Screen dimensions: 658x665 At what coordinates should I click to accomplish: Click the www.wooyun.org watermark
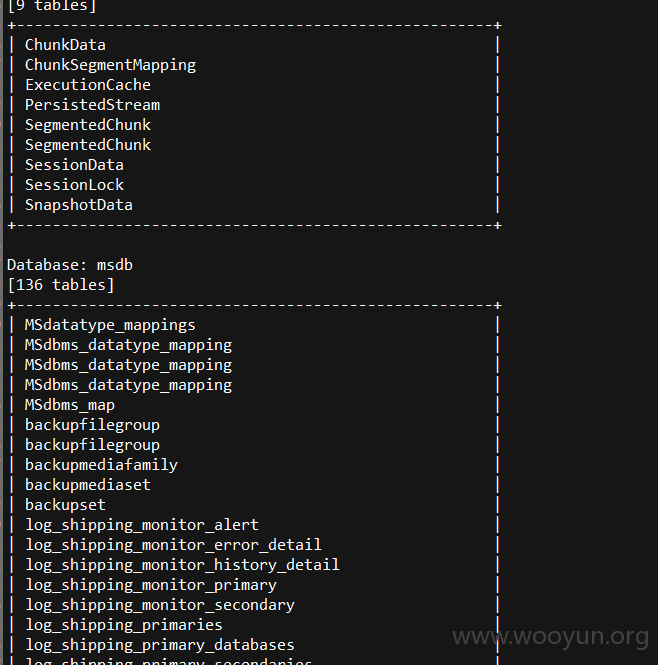(x=551, y=637)
